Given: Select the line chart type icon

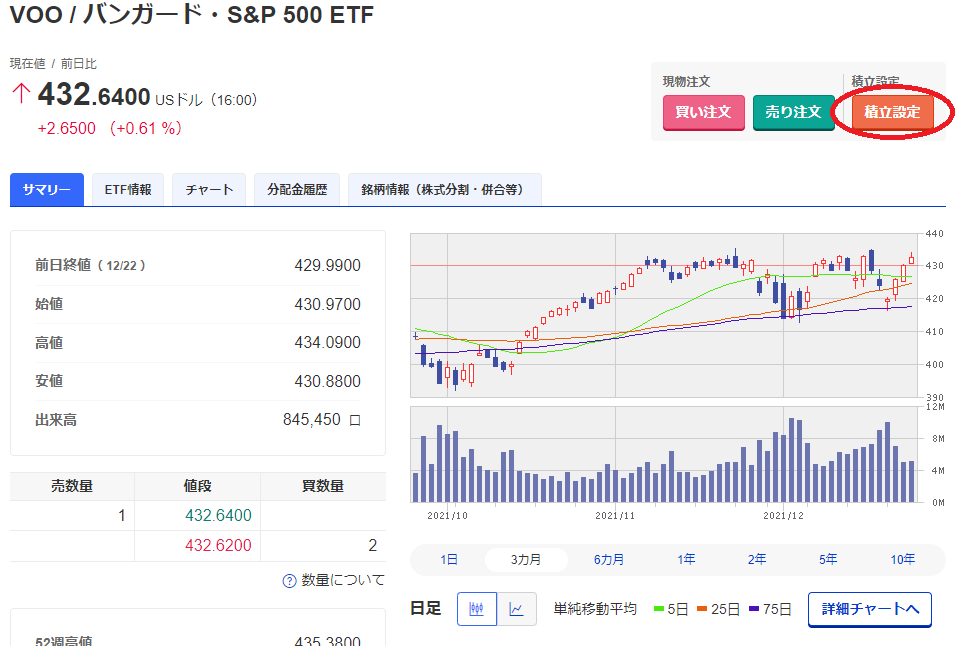Looking at the screenshot, I should [x=516, y=609].
